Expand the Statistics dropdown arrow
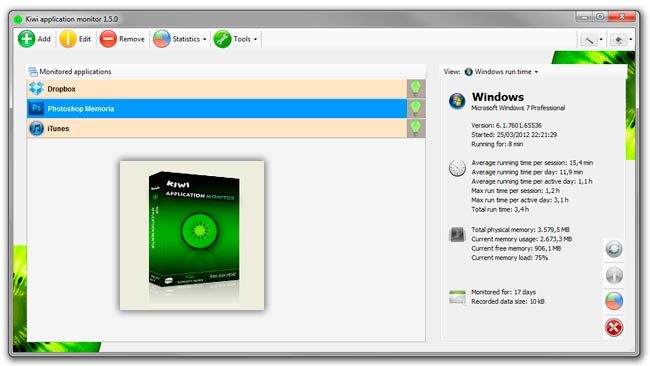 [x=205, y=39]
